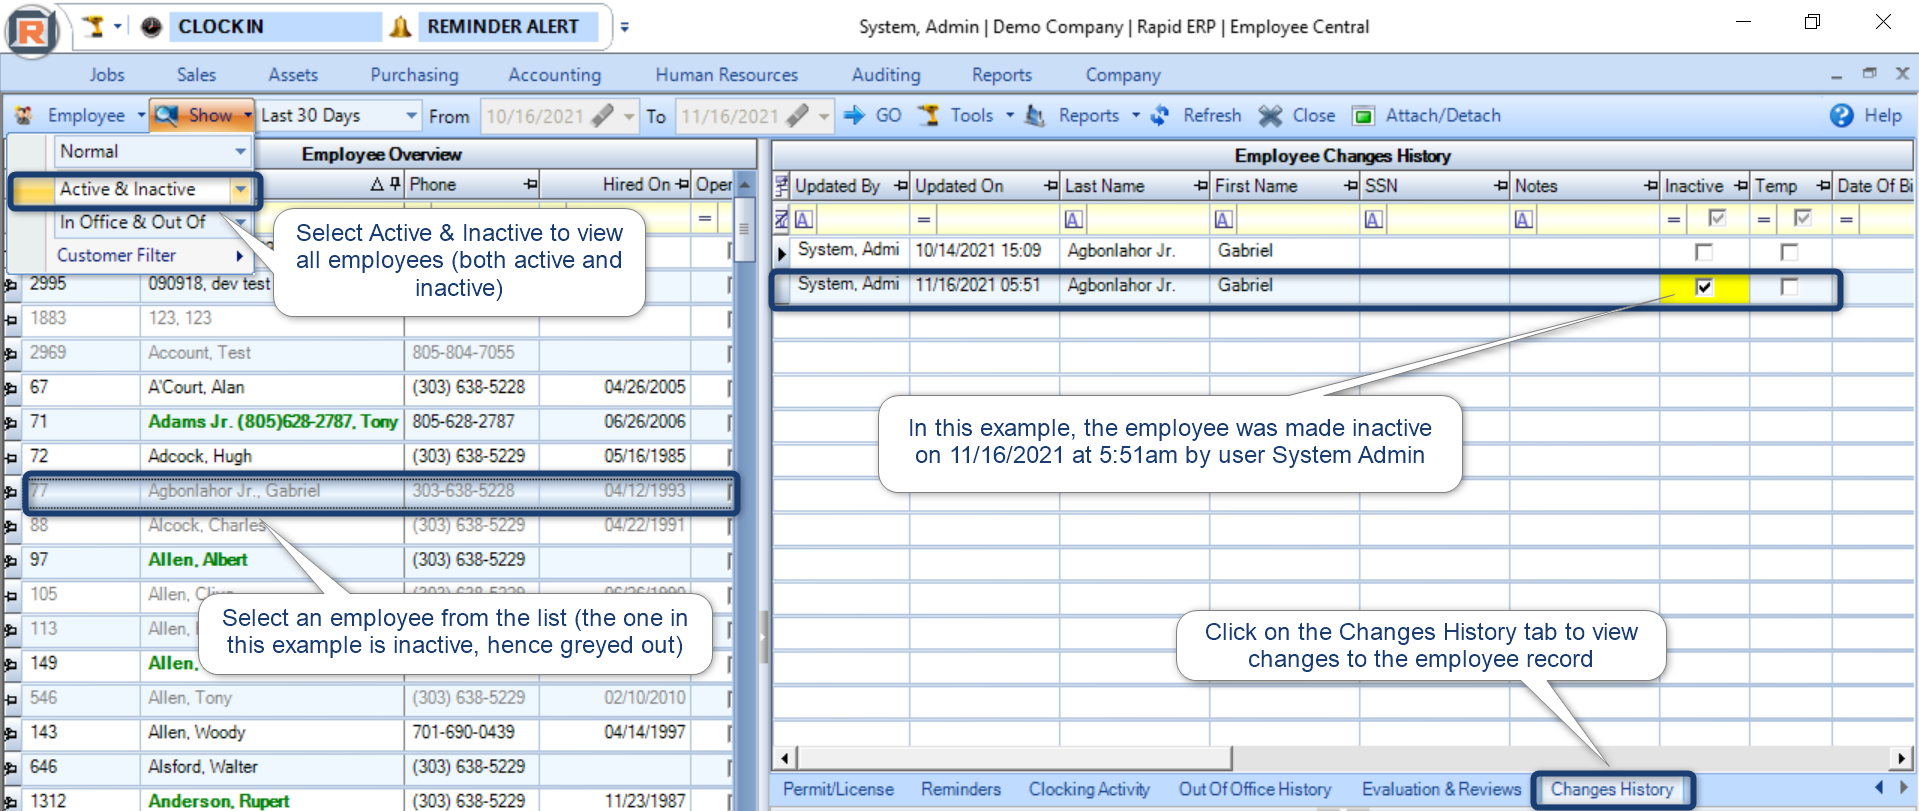
Task: Clear the To date with eraser icon
Action: tap(797, 116)
